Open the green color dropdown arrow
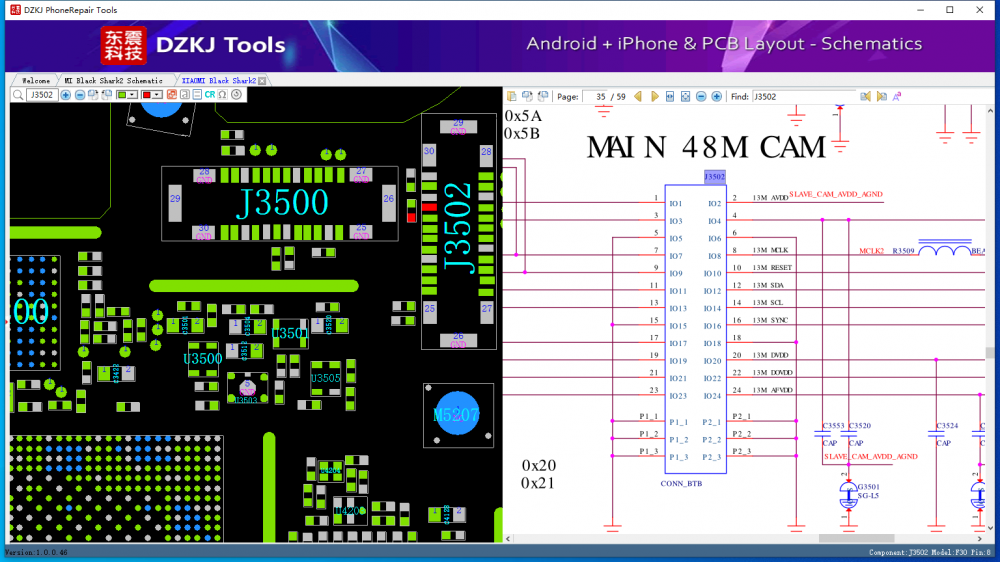The height and width of the screenshot is (562, 1000). click(x=133, y=95)
